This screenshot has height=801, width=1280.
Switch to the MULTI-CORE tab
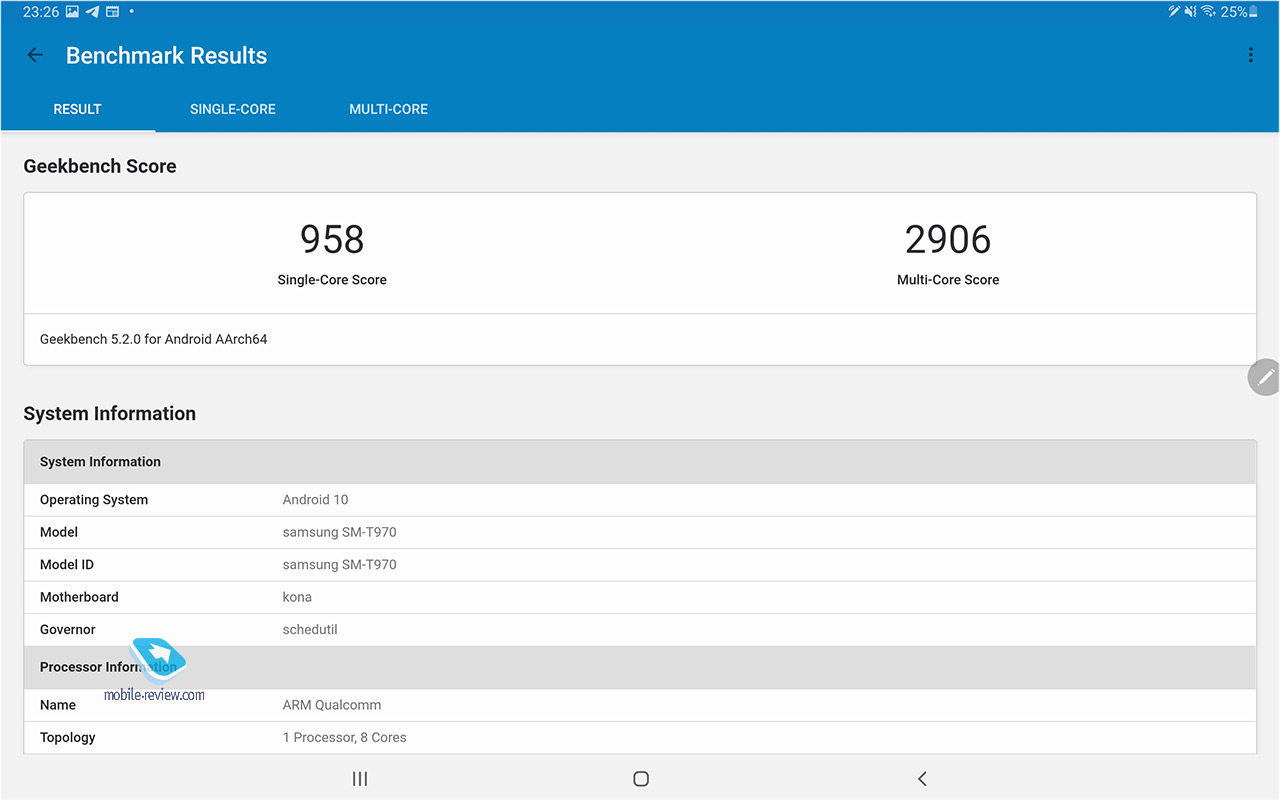tap(388, 109)
